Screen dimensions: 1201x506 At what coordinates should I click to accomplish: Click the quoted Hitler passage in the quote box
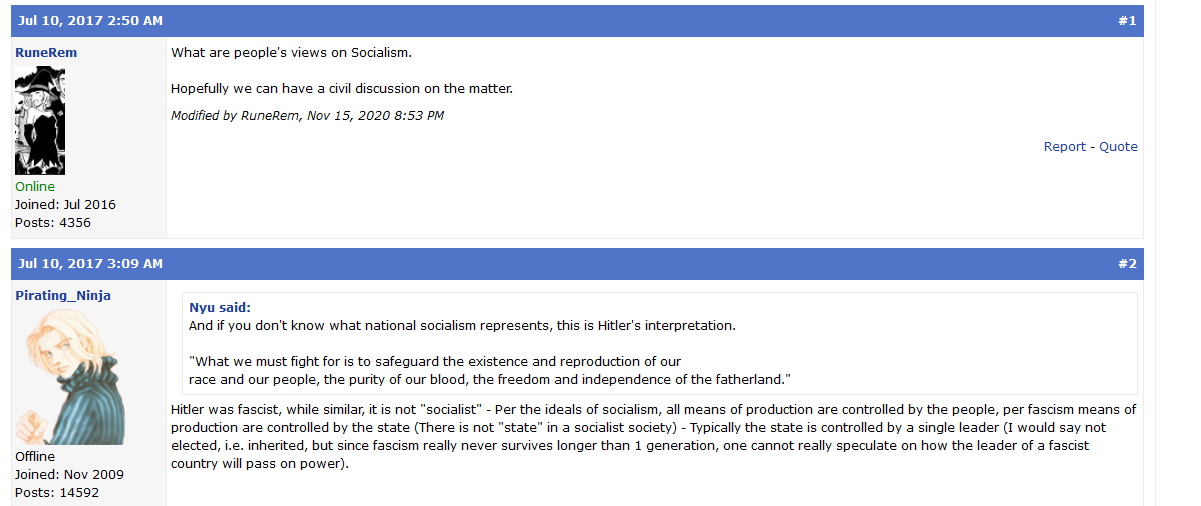490,370
